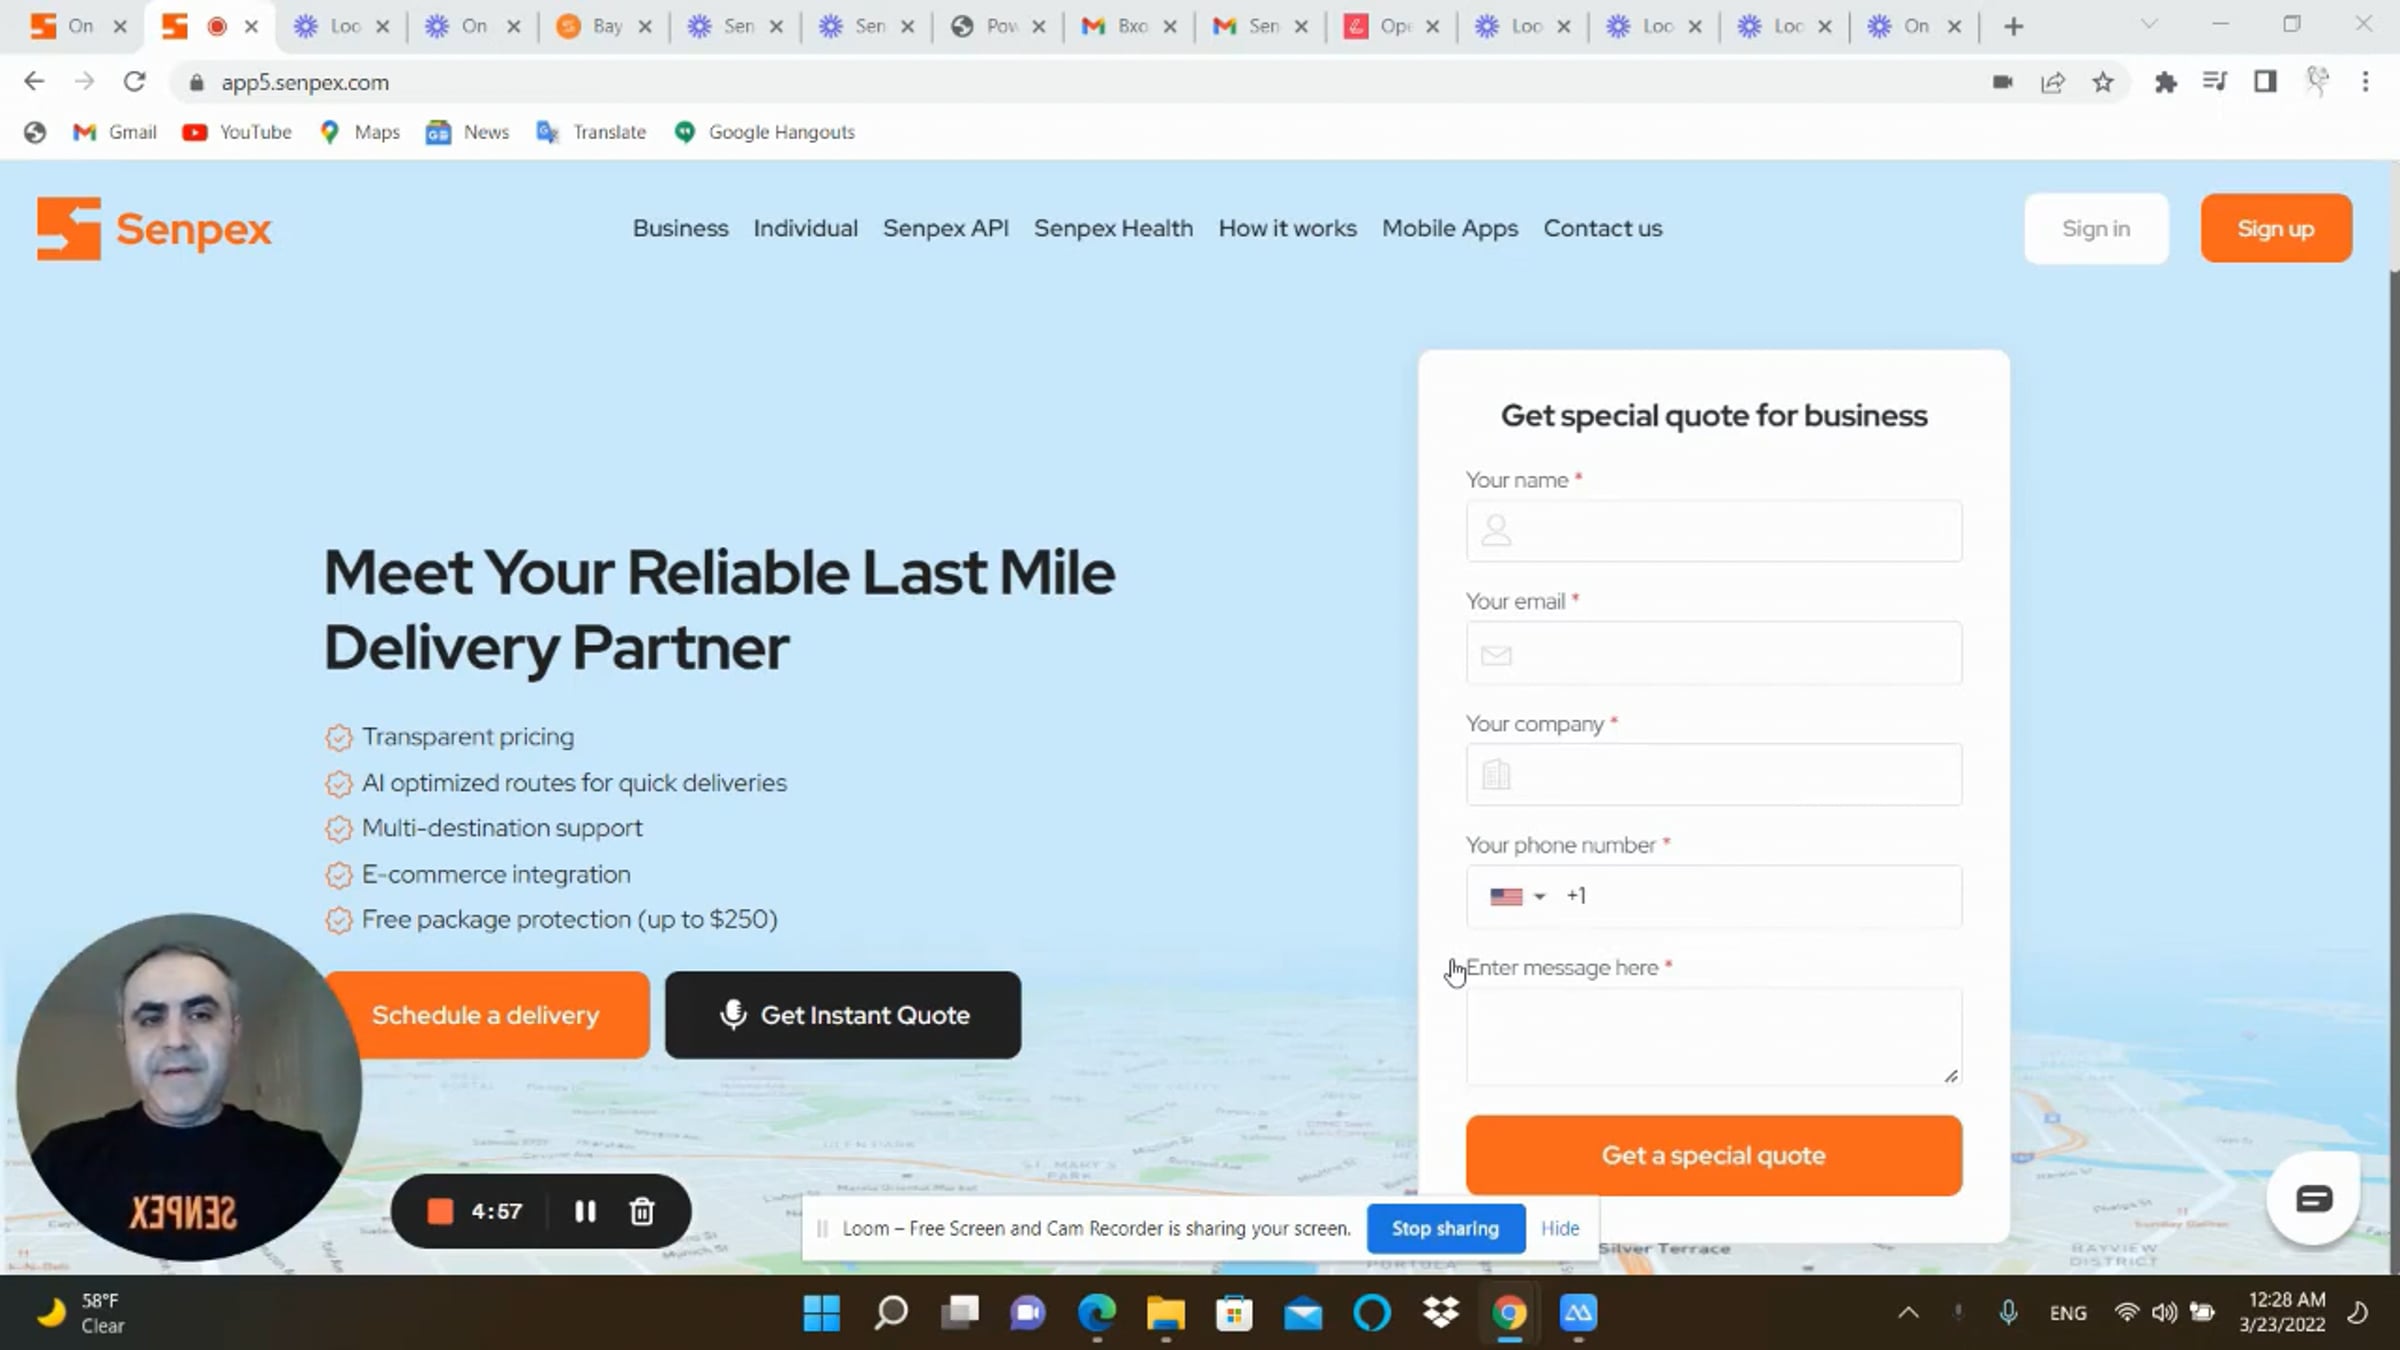2400x1350 pixels.
Task: Show hidden system tray icons
Action: click(1908, 1313)
